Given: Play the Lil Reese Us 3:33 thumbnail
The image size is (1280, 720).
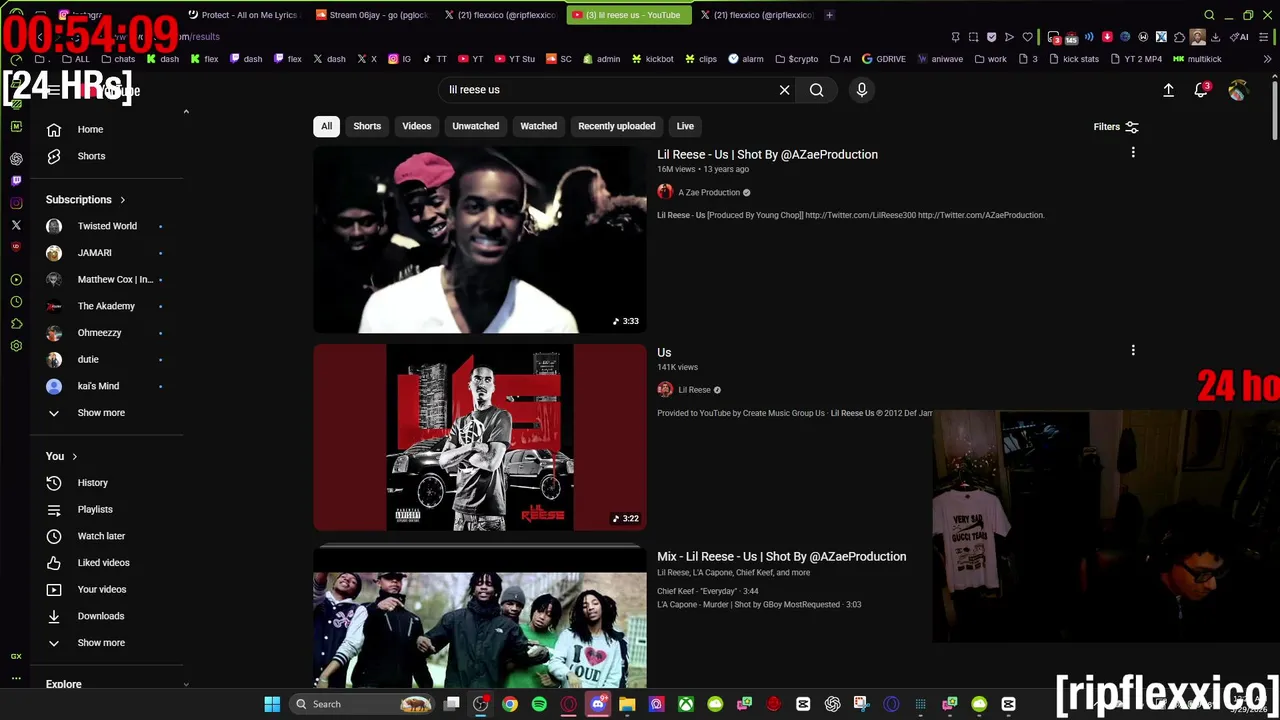Looking at the screenshot, I should [480, 240].
